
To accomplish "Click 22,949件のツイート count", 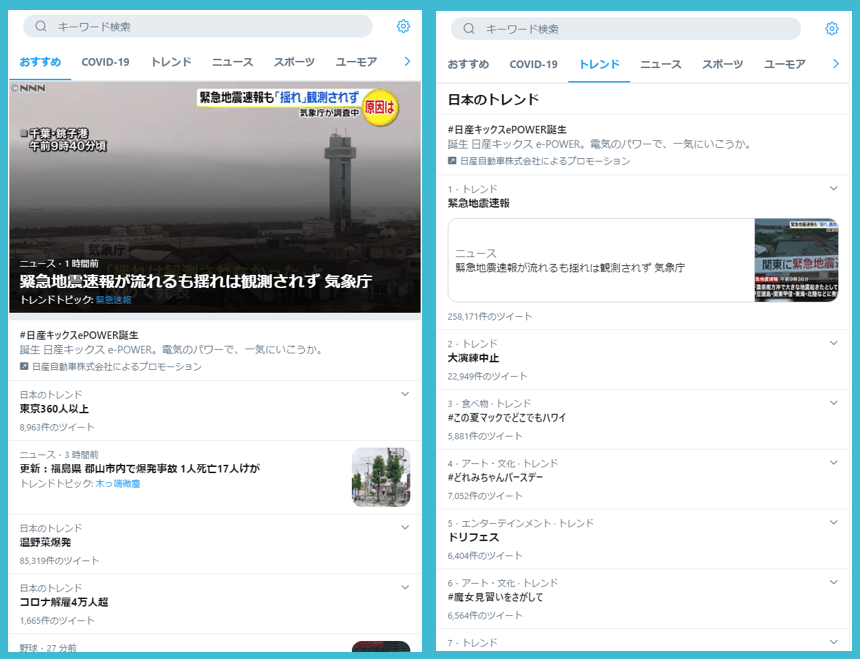I will (x=488, y=376).
